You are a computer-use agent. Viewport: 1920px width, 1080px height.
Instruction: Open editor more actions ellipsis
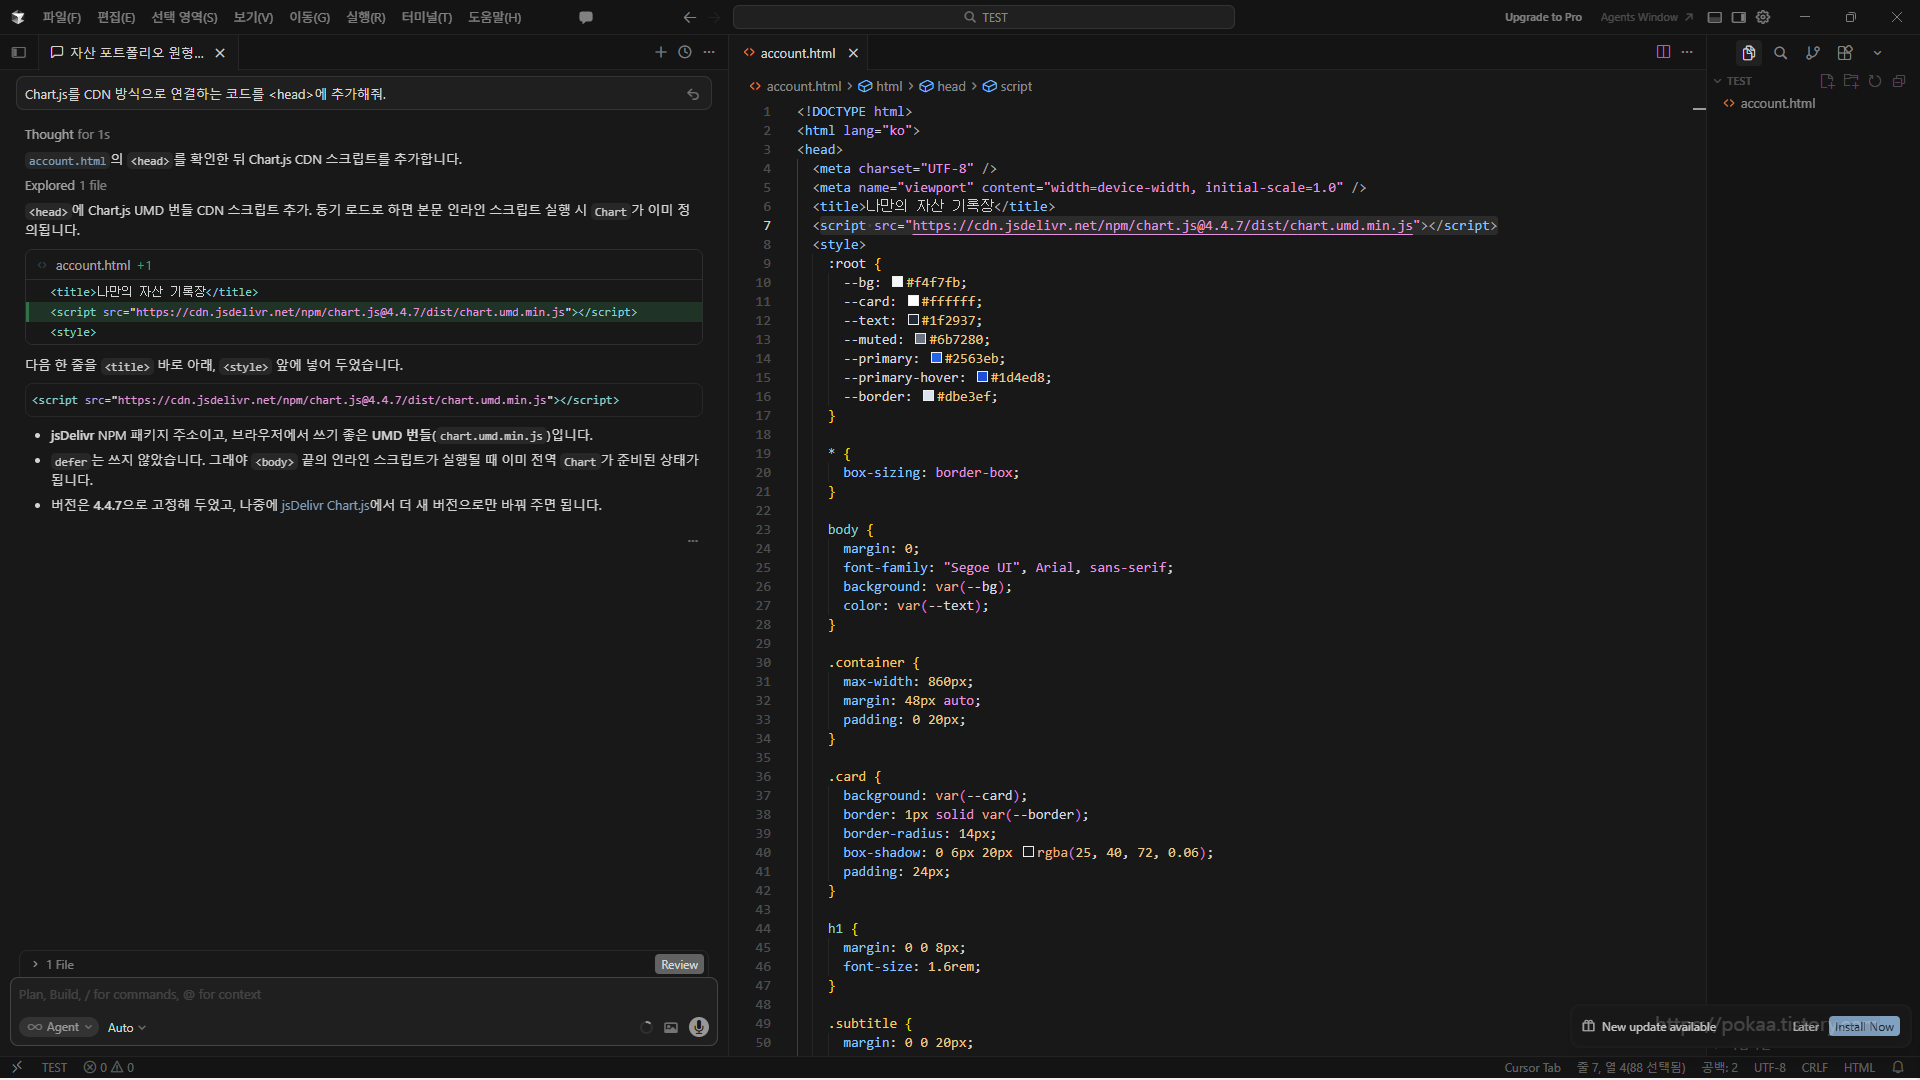pos(1687,52)
